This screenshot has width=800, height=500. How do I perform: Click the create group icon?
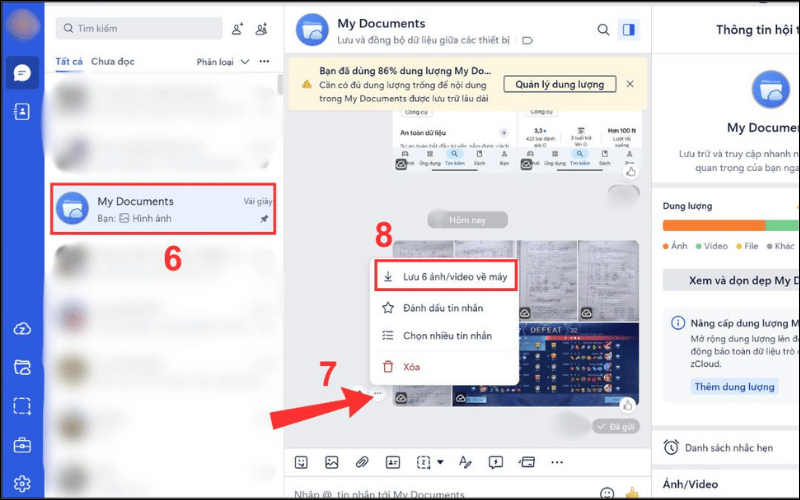262,29
